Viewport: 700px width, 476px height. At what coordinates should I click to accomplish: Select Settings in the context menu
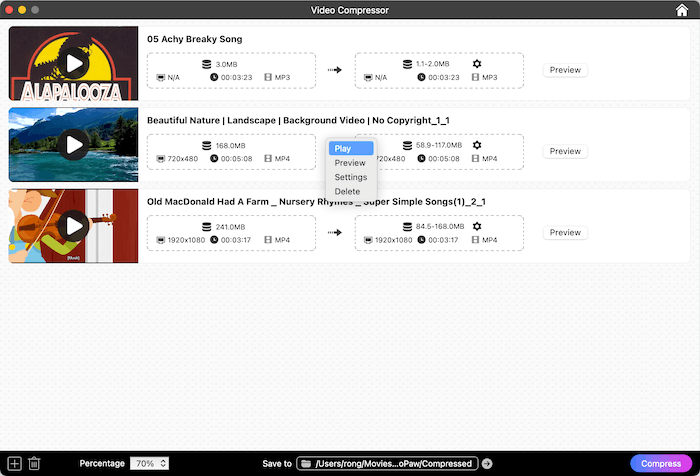[x=350, y=177]
